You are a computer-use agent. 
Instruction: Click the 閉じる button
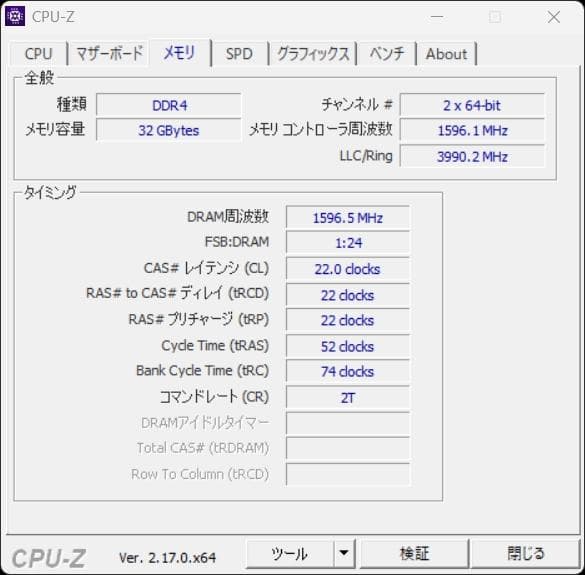(x=525, y=554)
